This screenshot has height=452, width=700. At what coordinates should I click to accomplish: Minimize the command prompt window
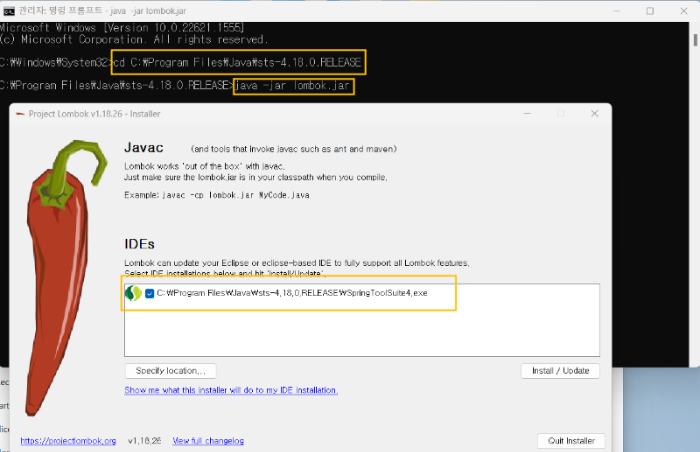click(617, 11)
